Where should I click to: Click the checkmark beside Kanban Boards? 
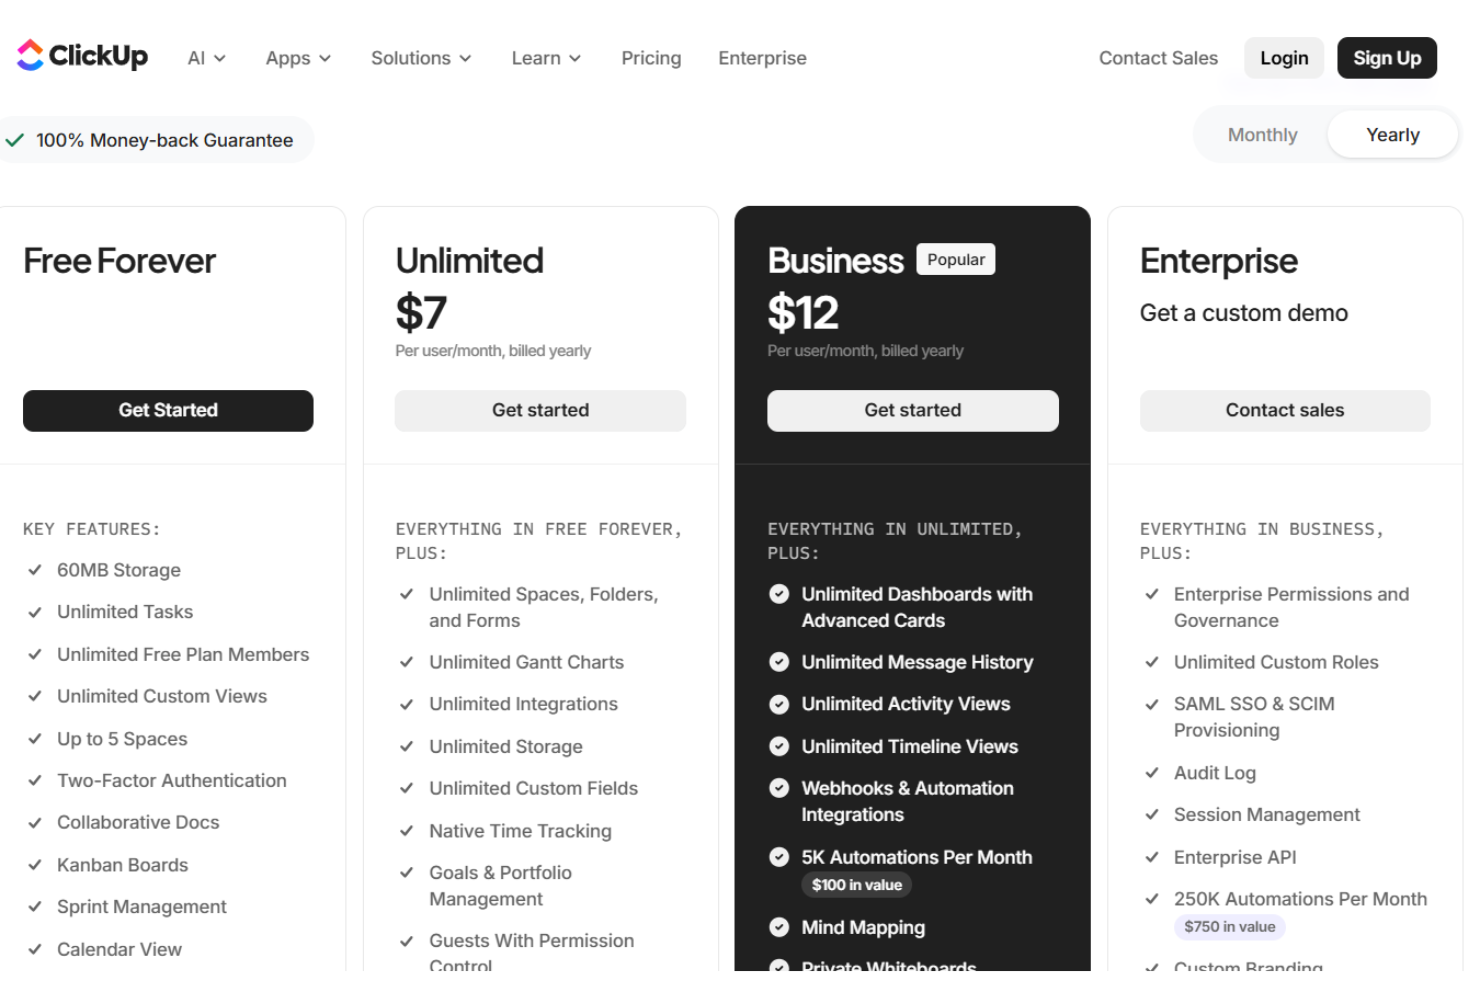tap(35, 865)
